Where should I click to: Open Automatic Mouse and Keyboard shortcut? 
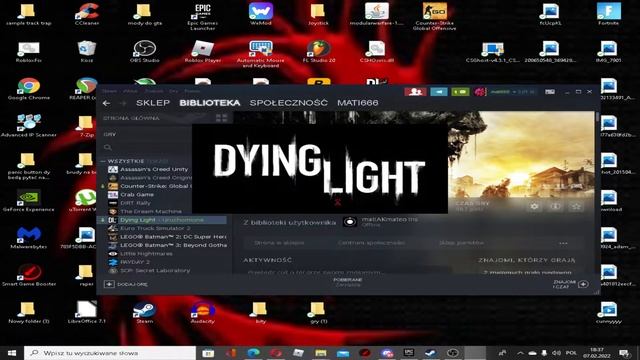click(261, 54)
